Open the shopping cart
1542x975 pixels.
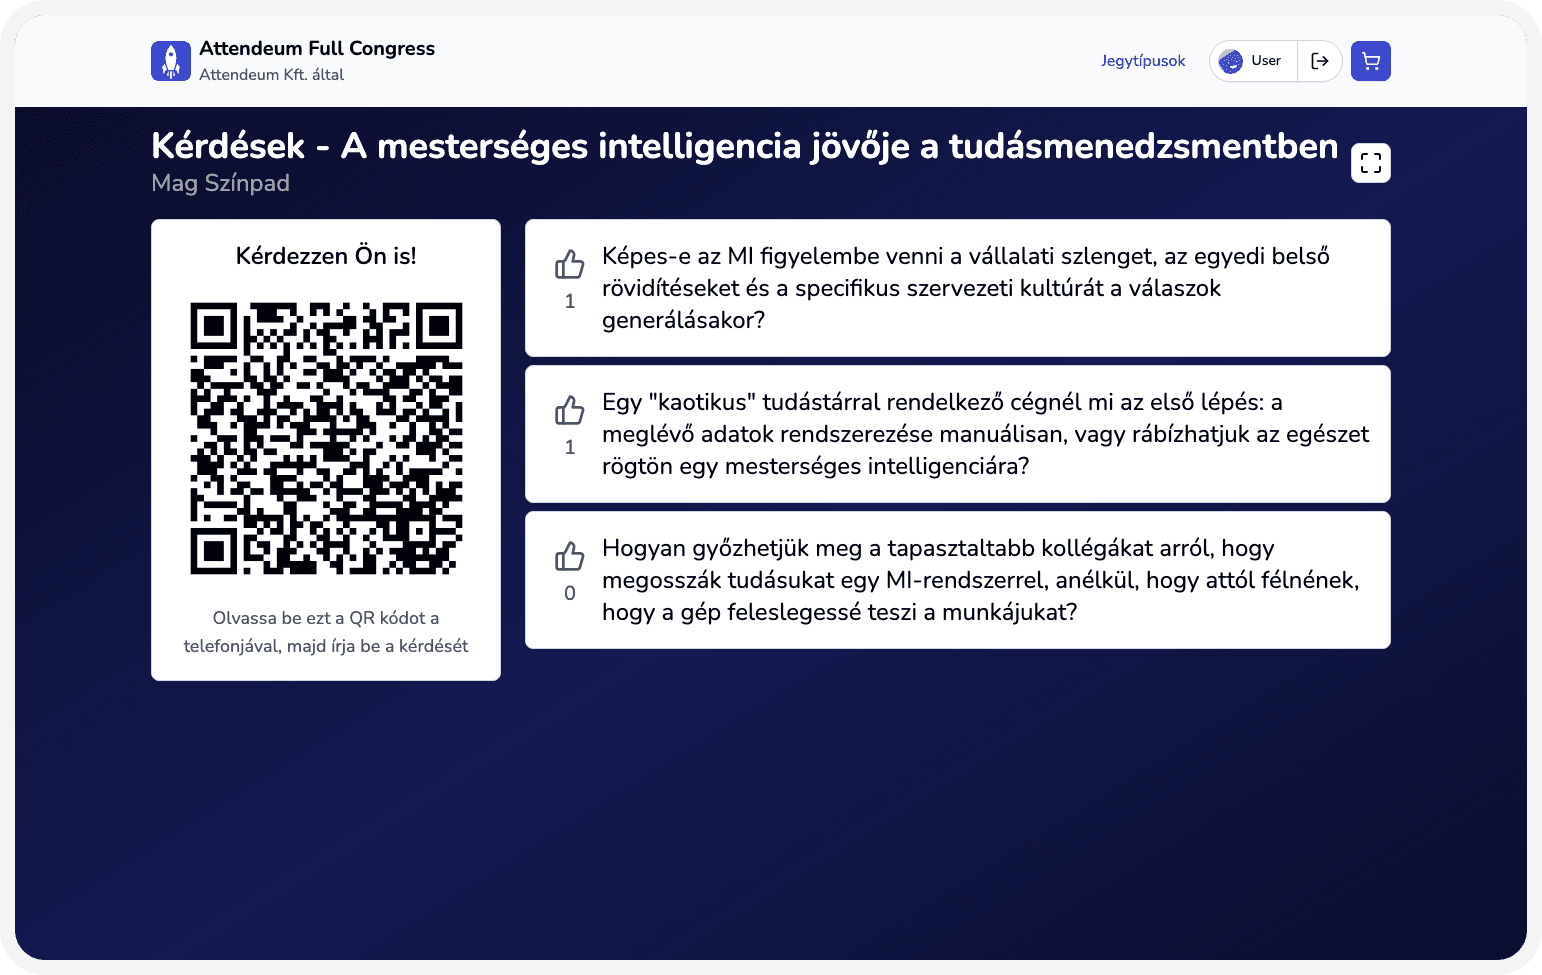[x=1370, y=61]
